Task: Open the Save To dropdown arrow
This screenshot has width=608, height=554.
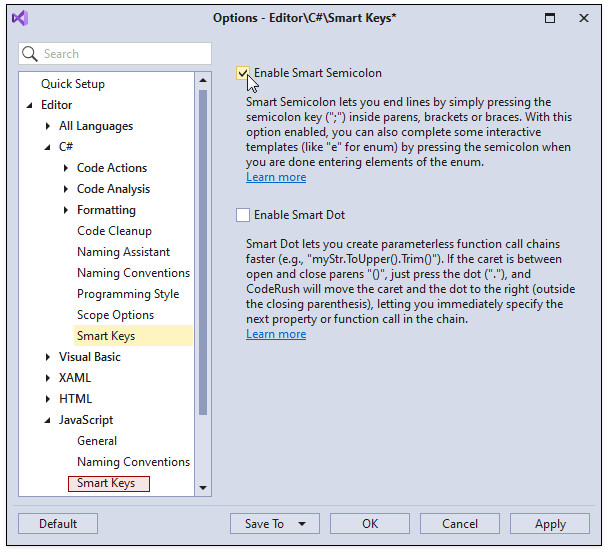Action: click(302, 524)
